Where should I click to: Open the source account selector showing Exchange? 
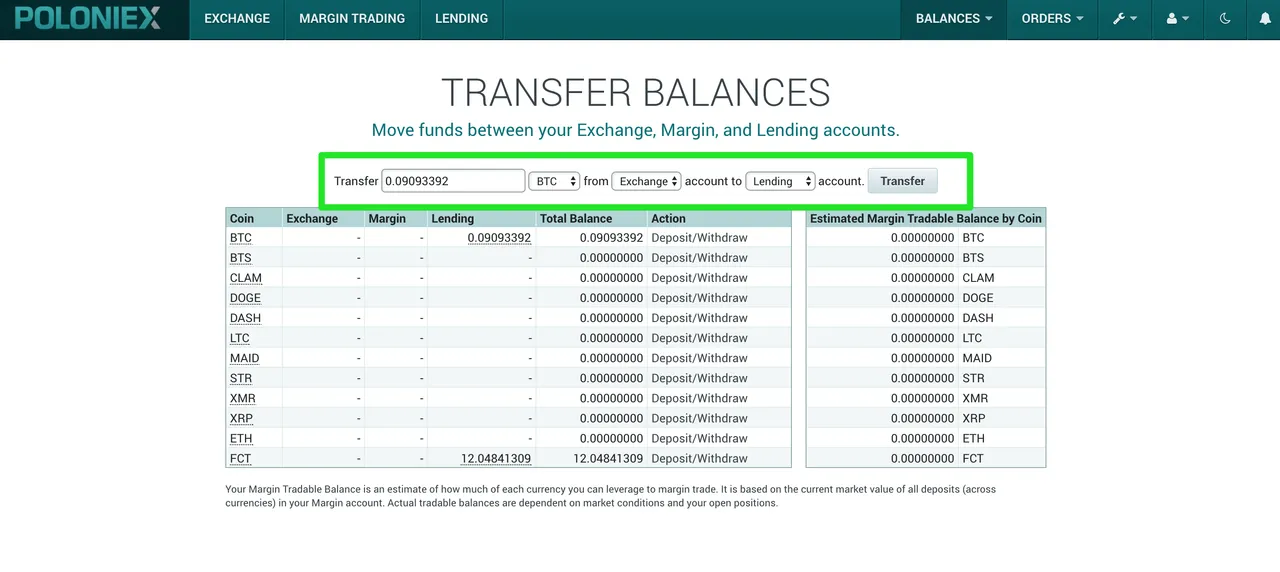[646, 181]
